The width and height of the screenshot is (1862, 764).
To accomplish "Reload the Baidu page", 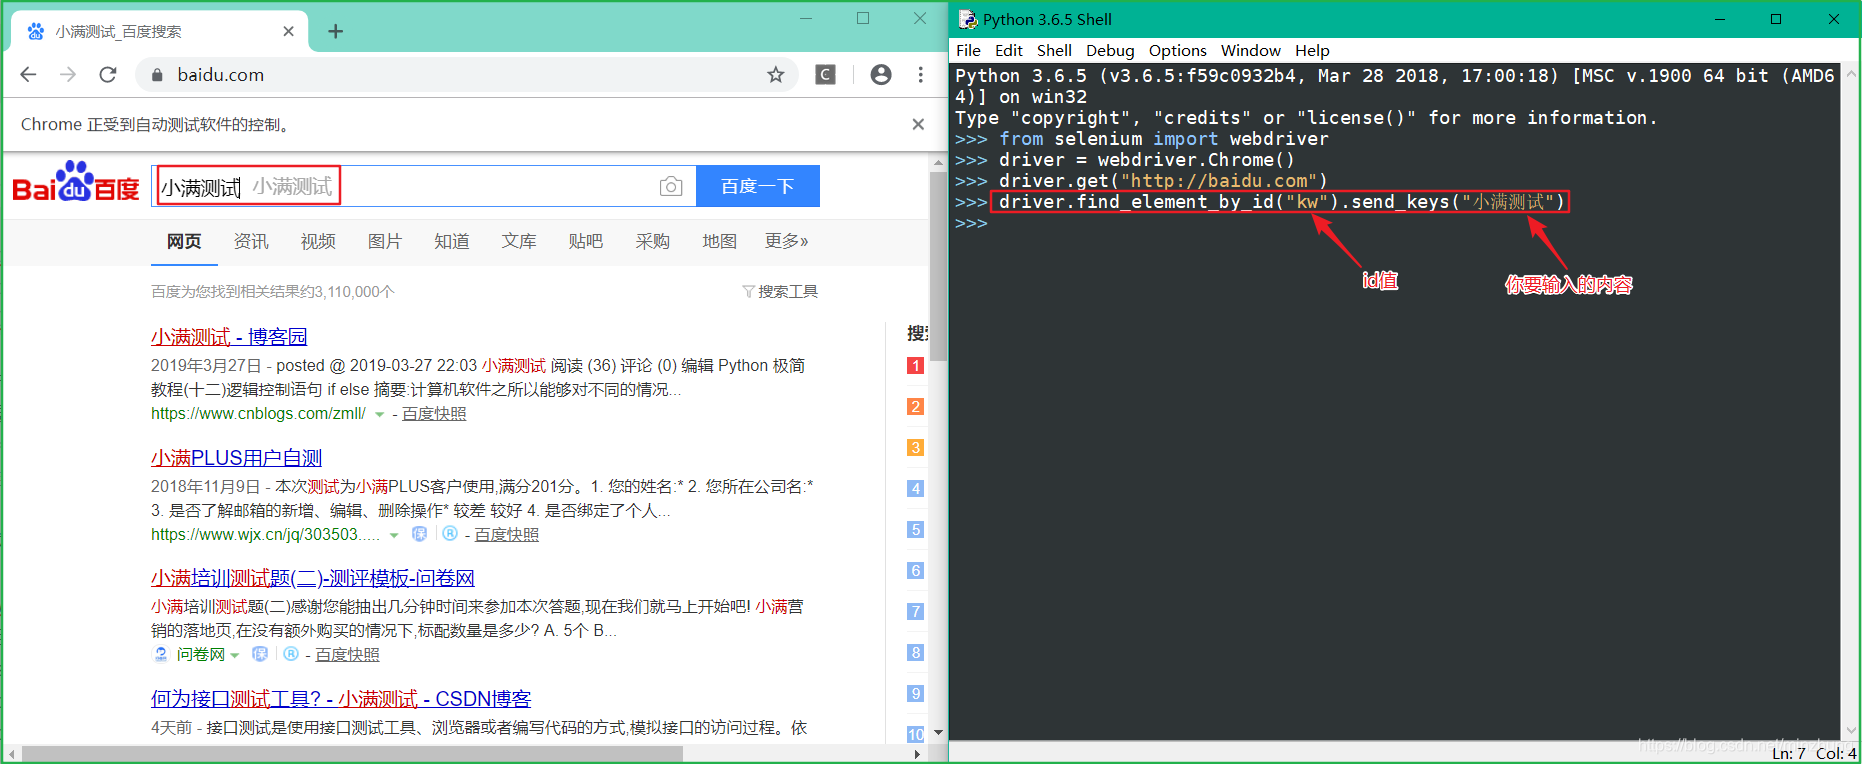I will pyautogui.click(x=108, y=74).
